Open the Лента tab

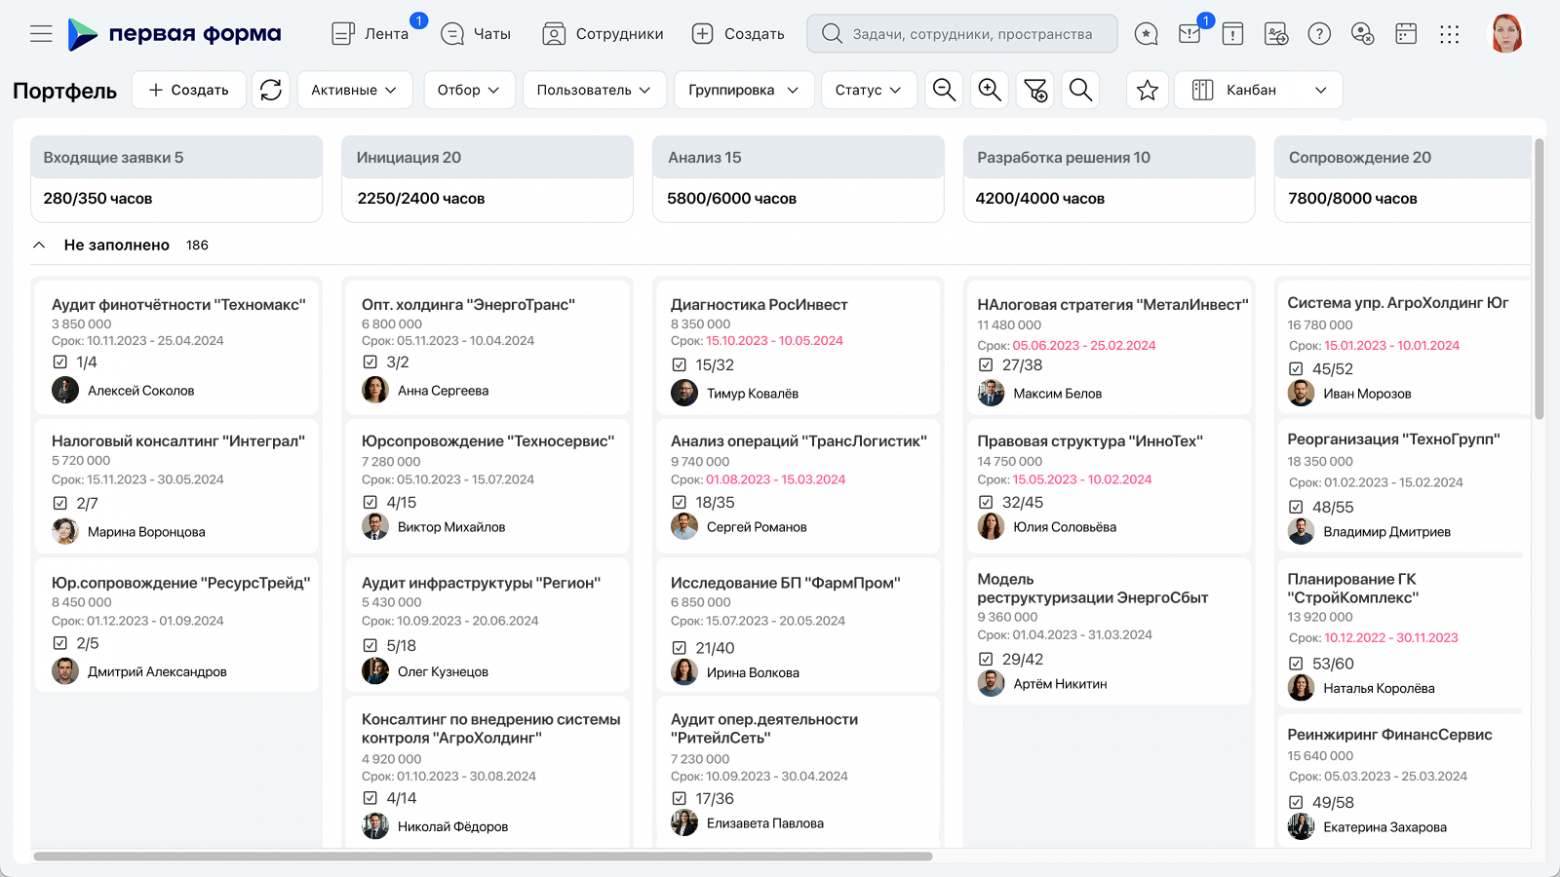[x=370, y=34]
